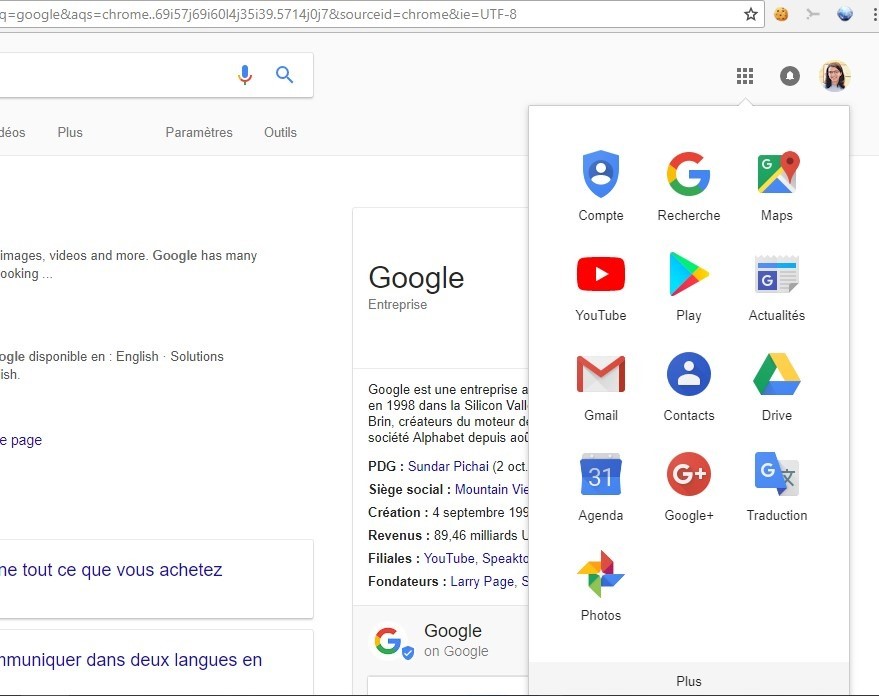The height and width of the screenshot is (696, 879).
Task: Launch Google Maps app icon
Action: pos(776,174)
